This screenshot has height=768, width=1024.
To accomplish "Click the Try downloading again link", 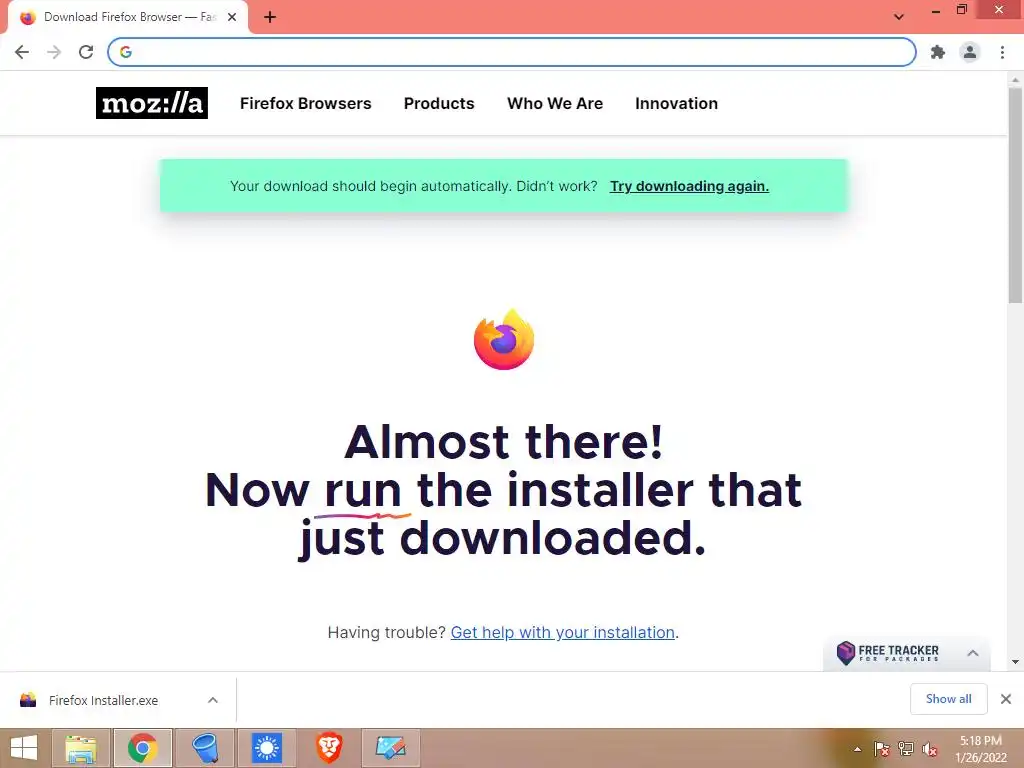I will pos(689,186).
